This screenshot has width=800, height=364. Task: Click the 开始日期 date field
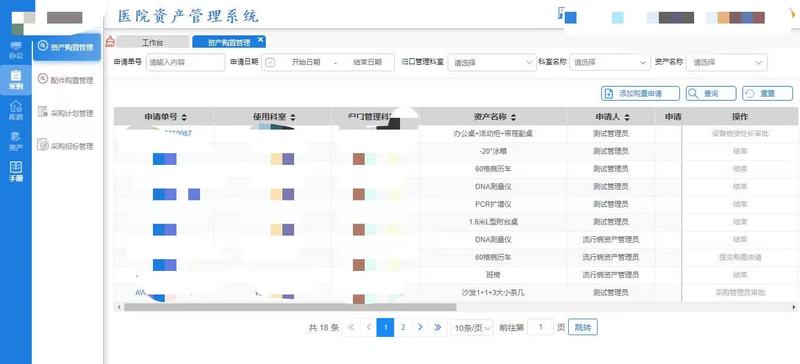click(x=306, y=62)
